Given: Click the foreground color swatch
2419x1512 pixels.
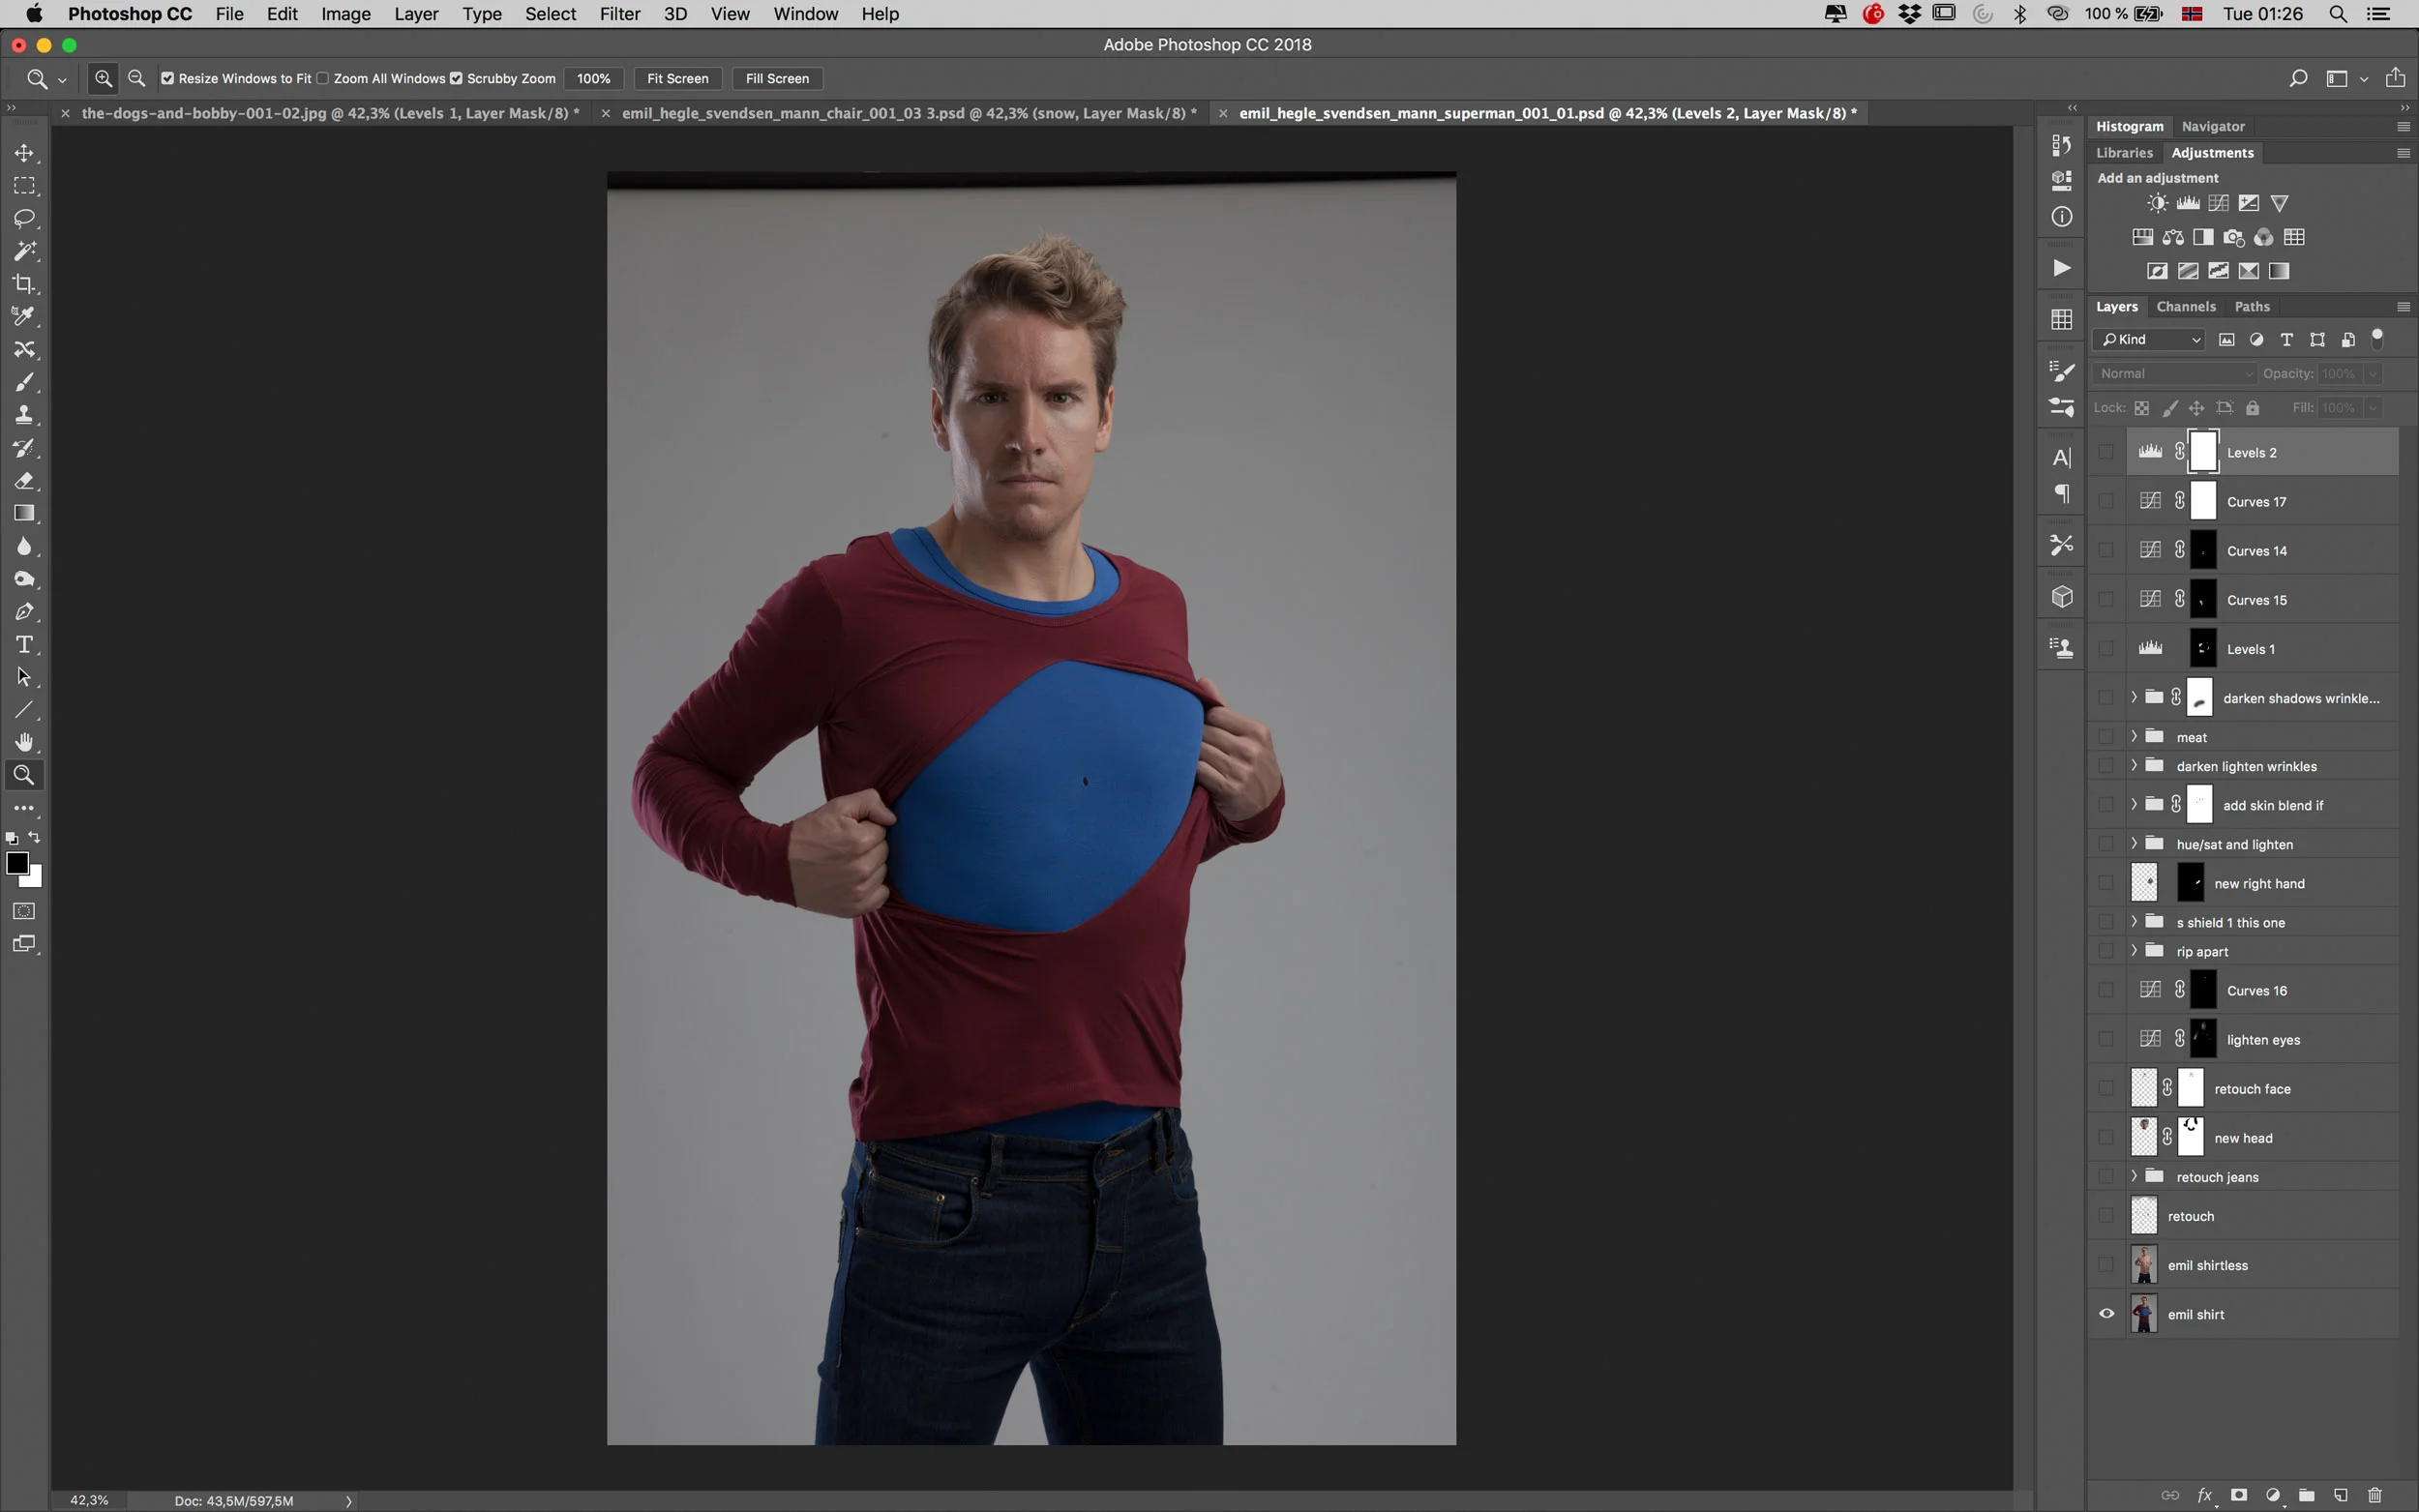Looking at the screenshot, I should tap(17, 863).
